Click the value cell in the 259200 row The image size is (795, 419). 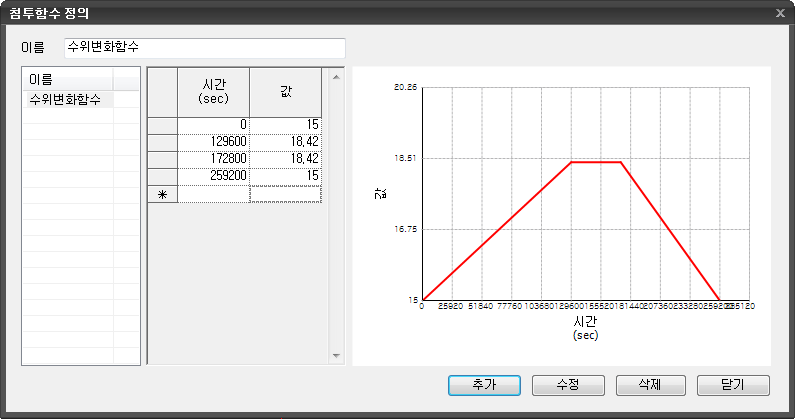point(285,175)
